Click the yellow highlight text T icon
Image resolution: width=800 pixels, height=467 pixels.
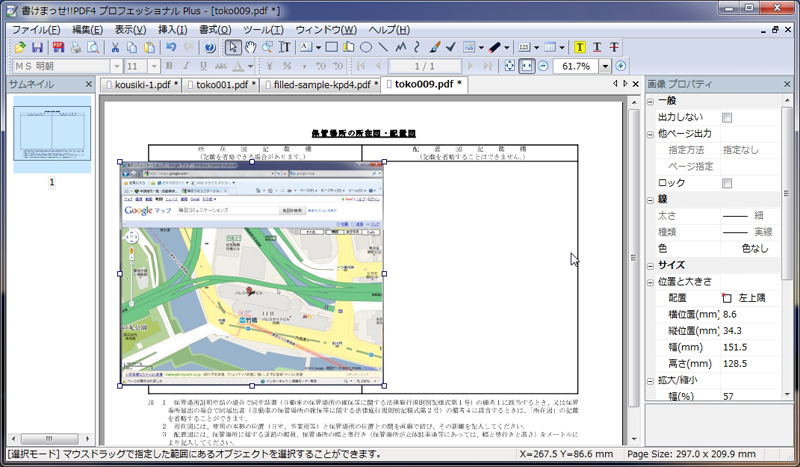click(x=580, y=47)
